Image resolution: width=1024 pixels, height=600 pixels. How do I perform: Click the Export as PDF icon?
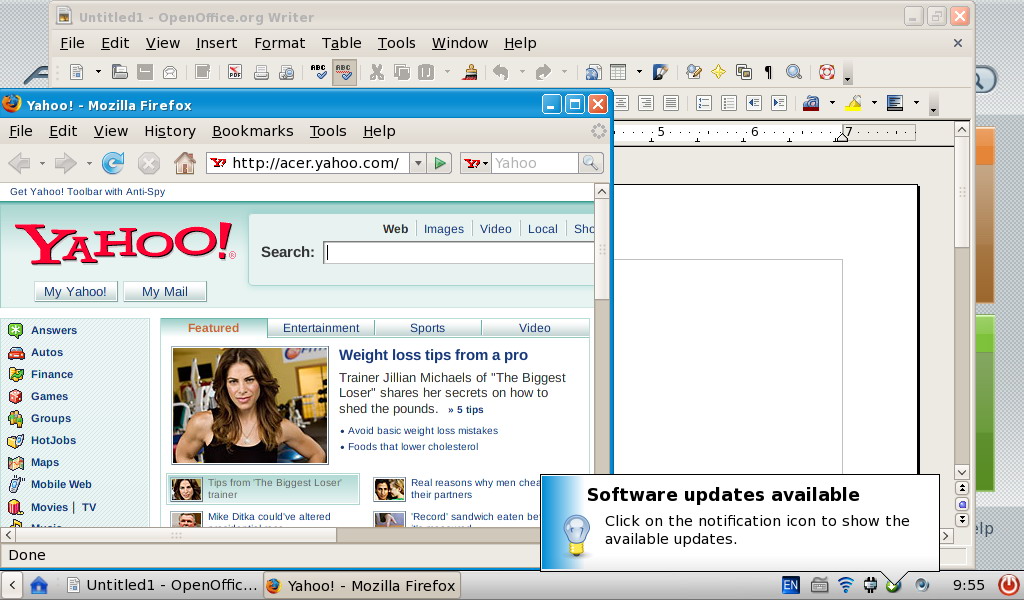[x=234, y=72]
